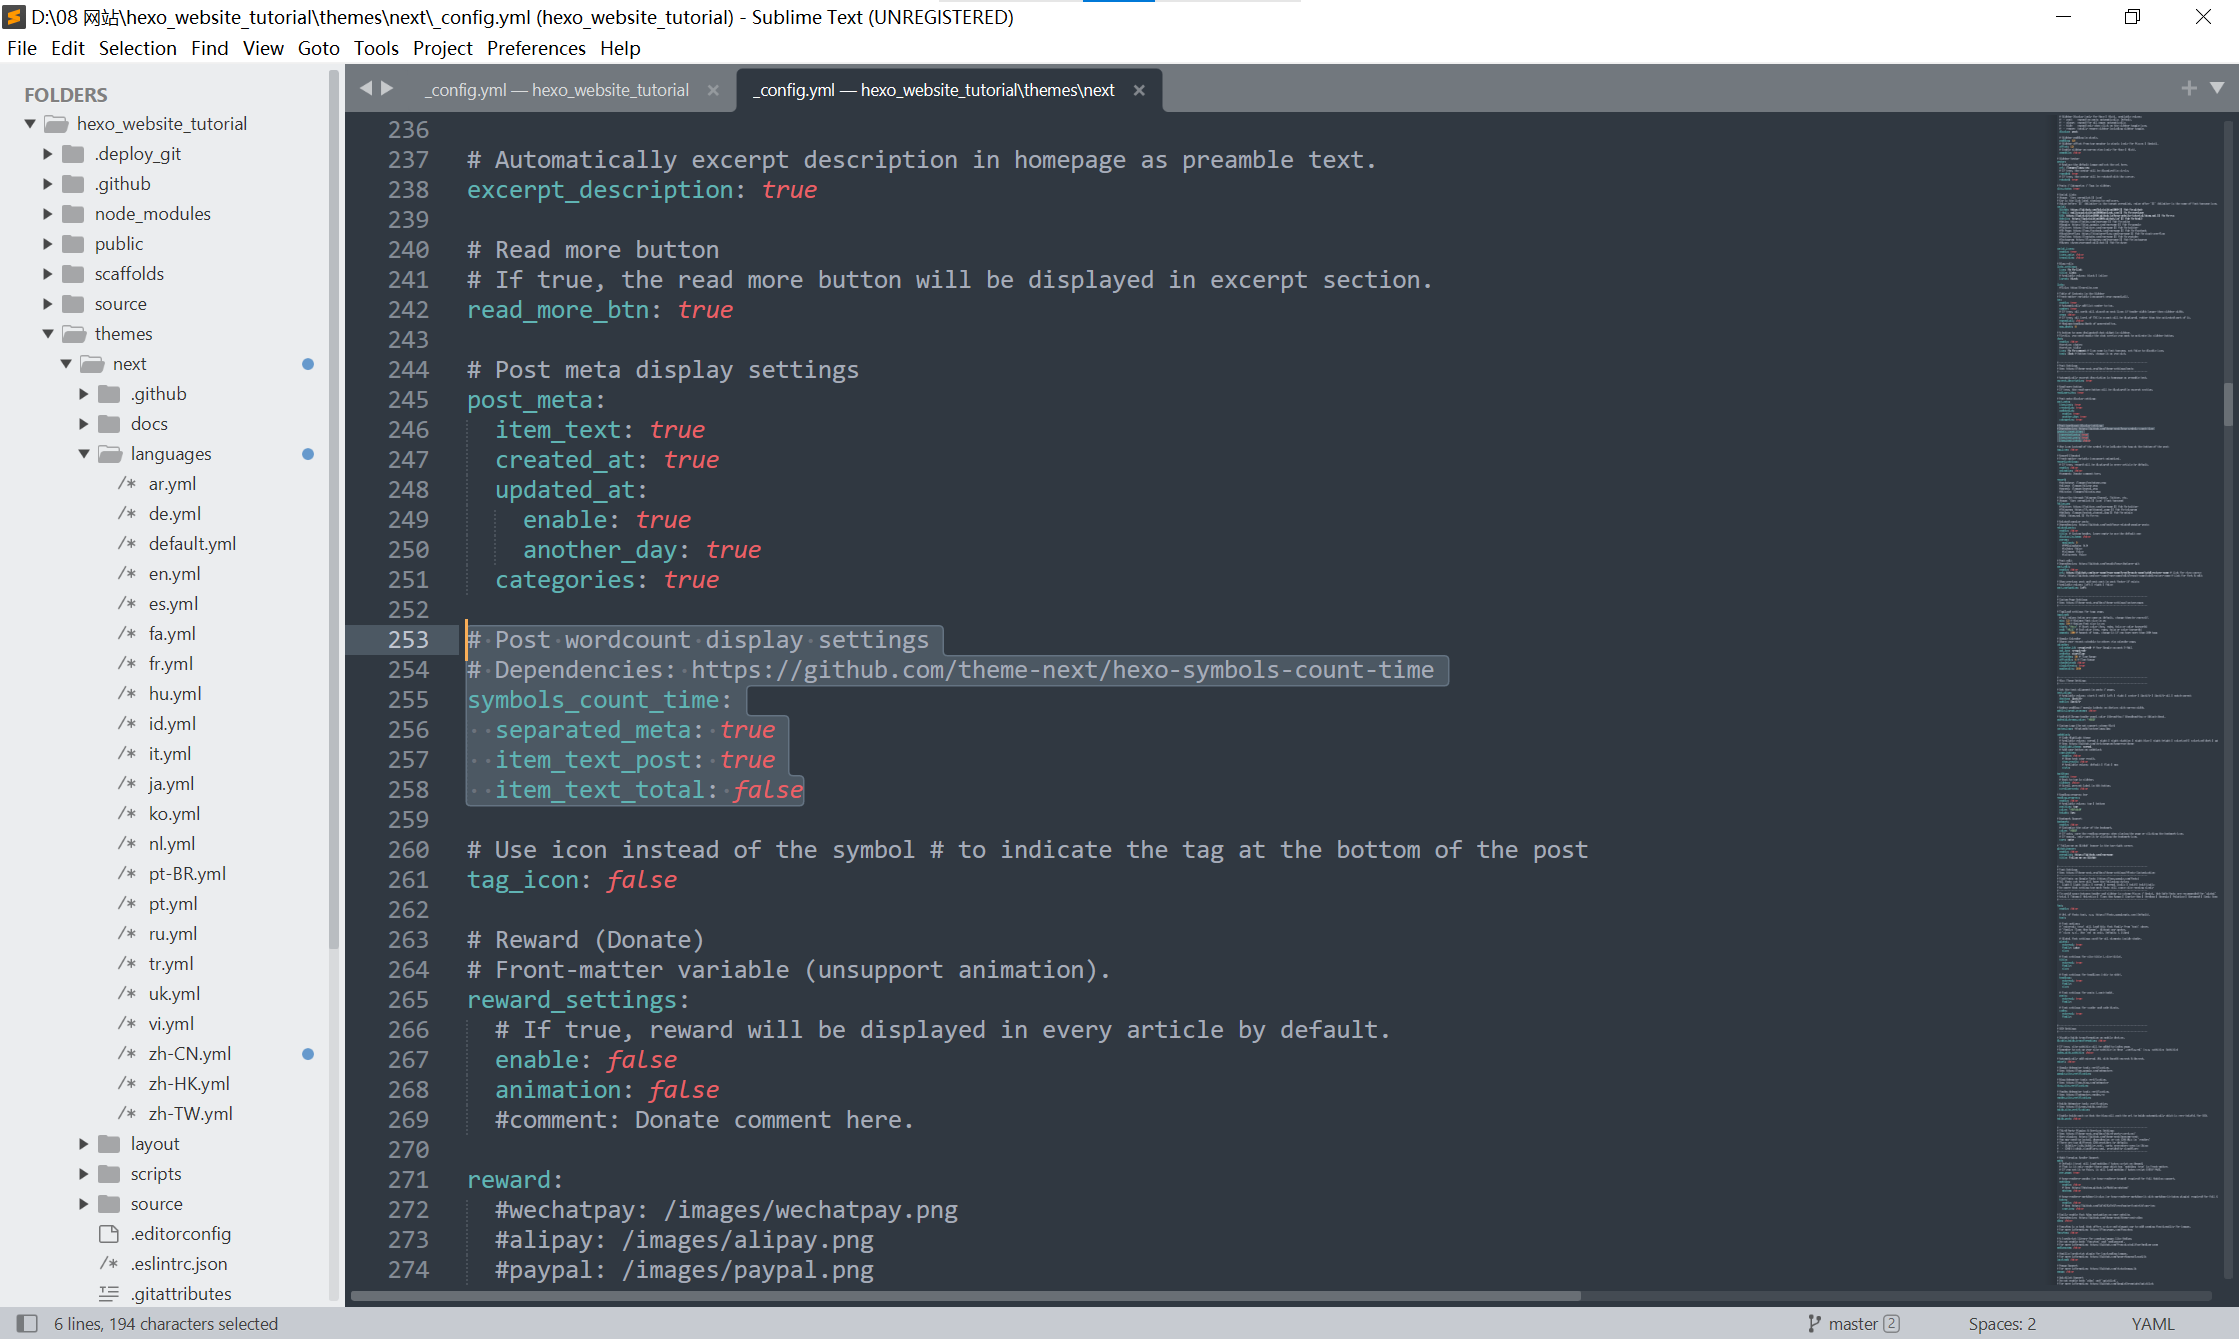Close the themes\next _config.yml tab
Image resolution: width=2239 pixels, height=1339 pixels.
point(1139,90)
